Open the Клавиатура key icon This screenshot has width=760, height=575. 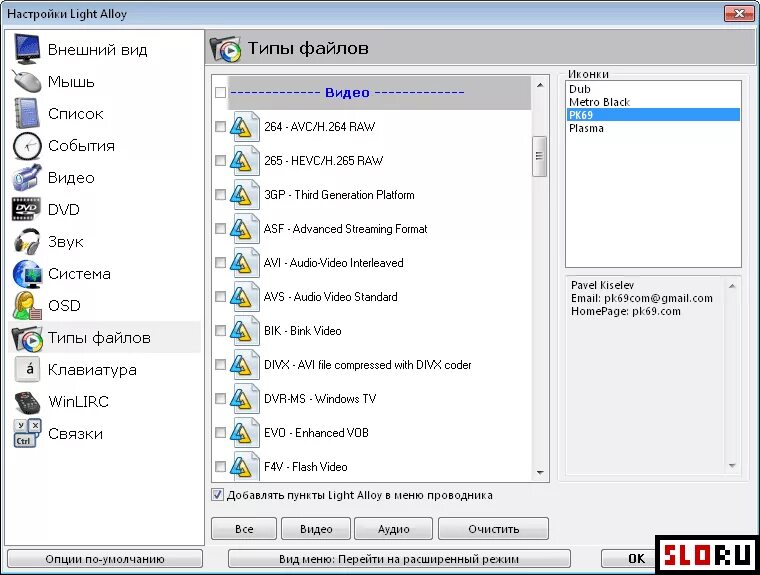pos(28,369)
